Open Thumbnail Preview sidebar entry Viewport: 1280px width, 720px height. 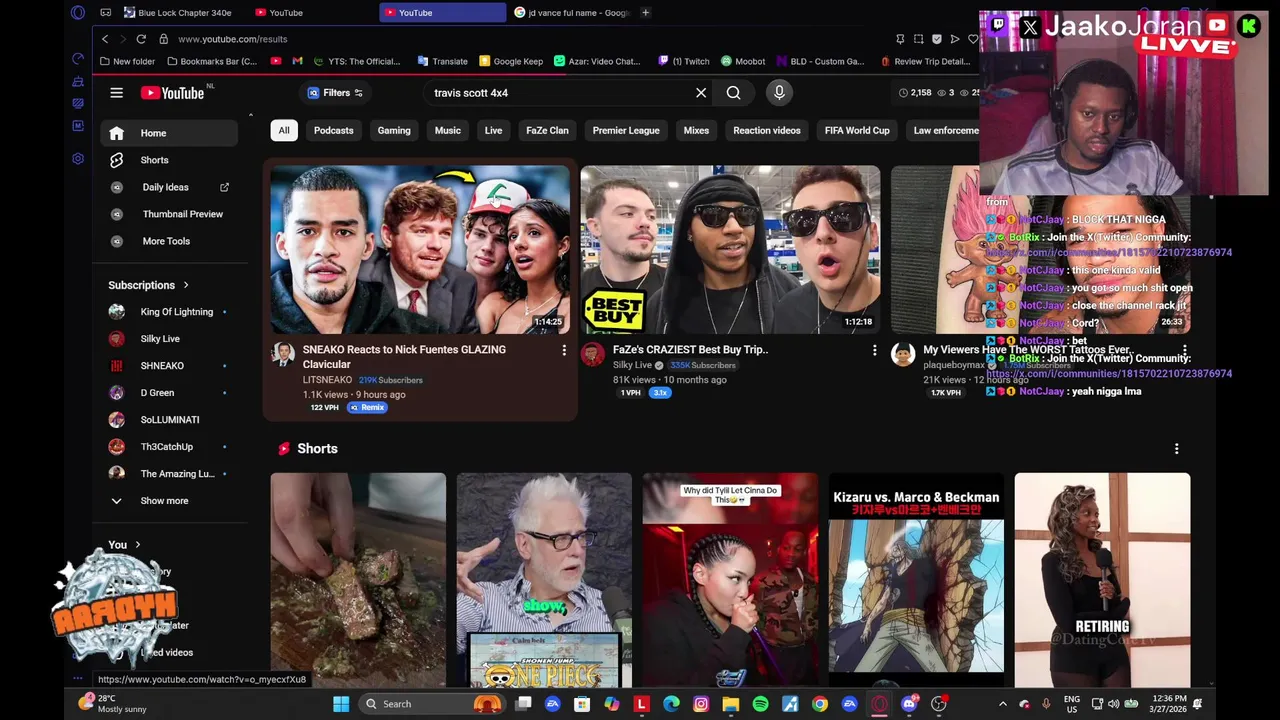pyautogui.click(x=169, y=214)
